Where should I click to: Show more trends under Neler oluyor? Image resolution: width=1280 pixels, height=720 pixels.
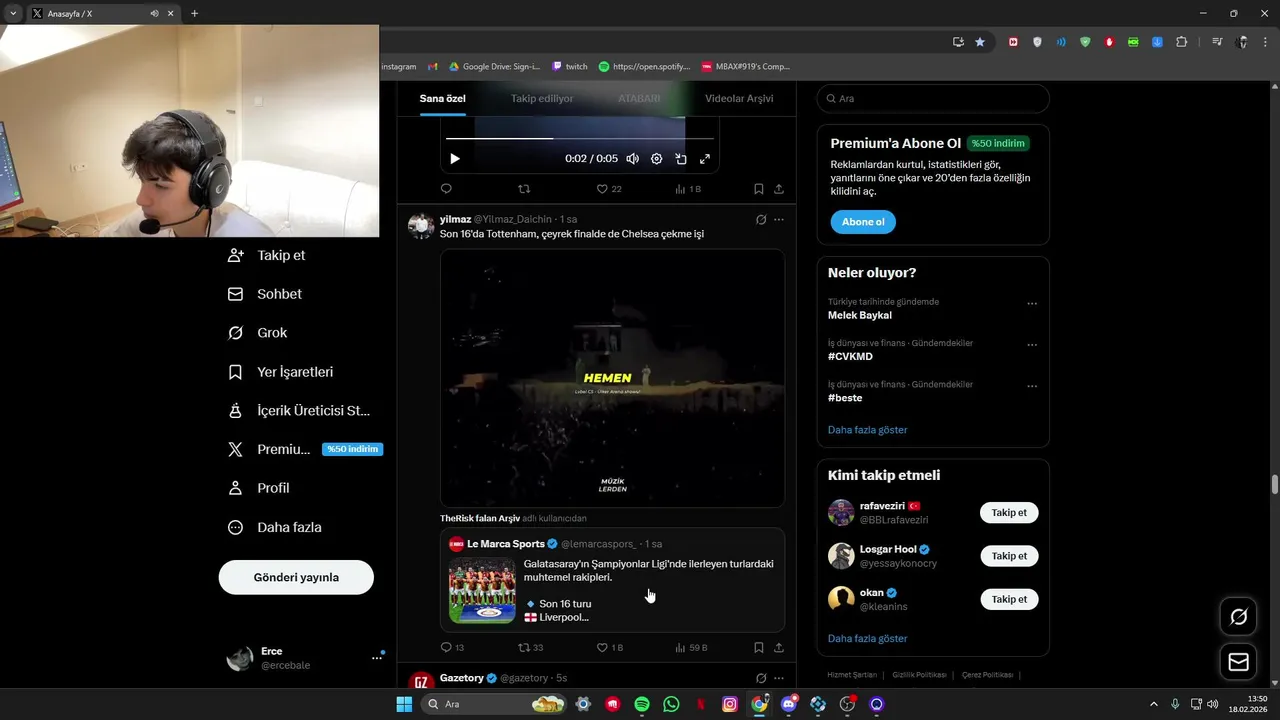click(868, 430)
